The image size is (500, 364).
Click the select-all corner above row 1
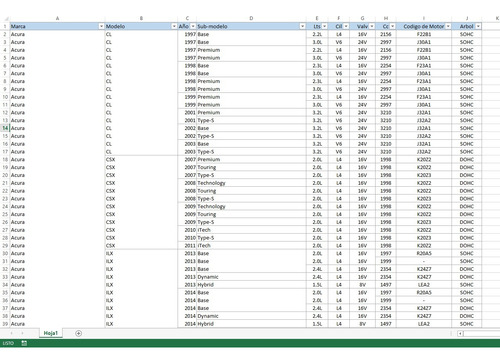click(5, 18)
